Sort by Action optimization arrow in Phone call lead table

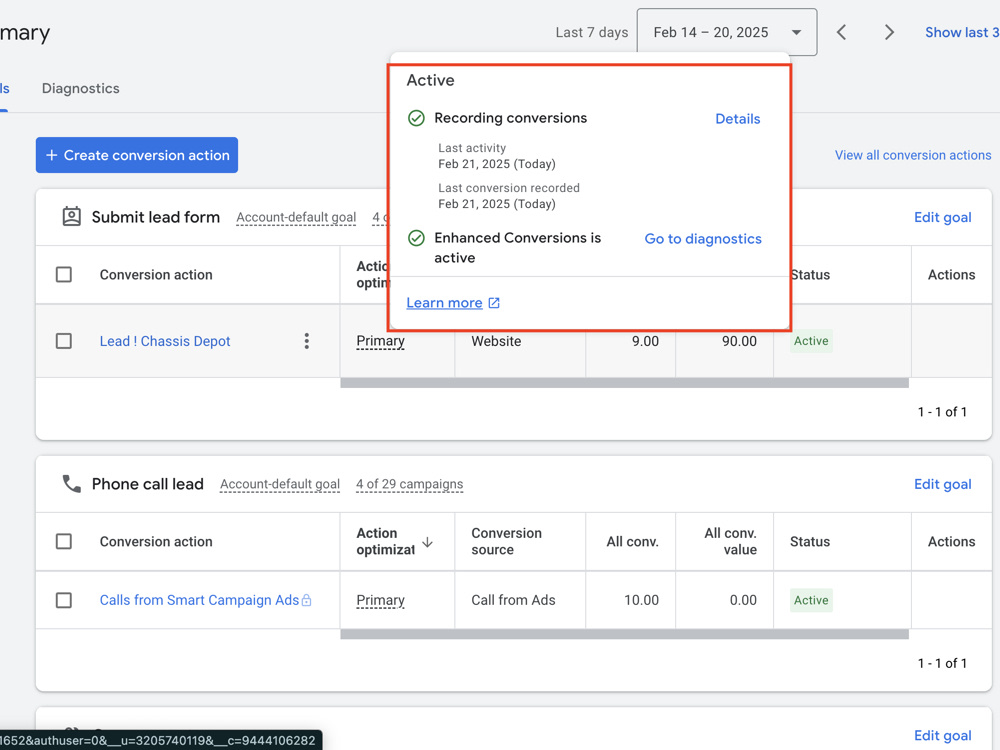[427, 542]
